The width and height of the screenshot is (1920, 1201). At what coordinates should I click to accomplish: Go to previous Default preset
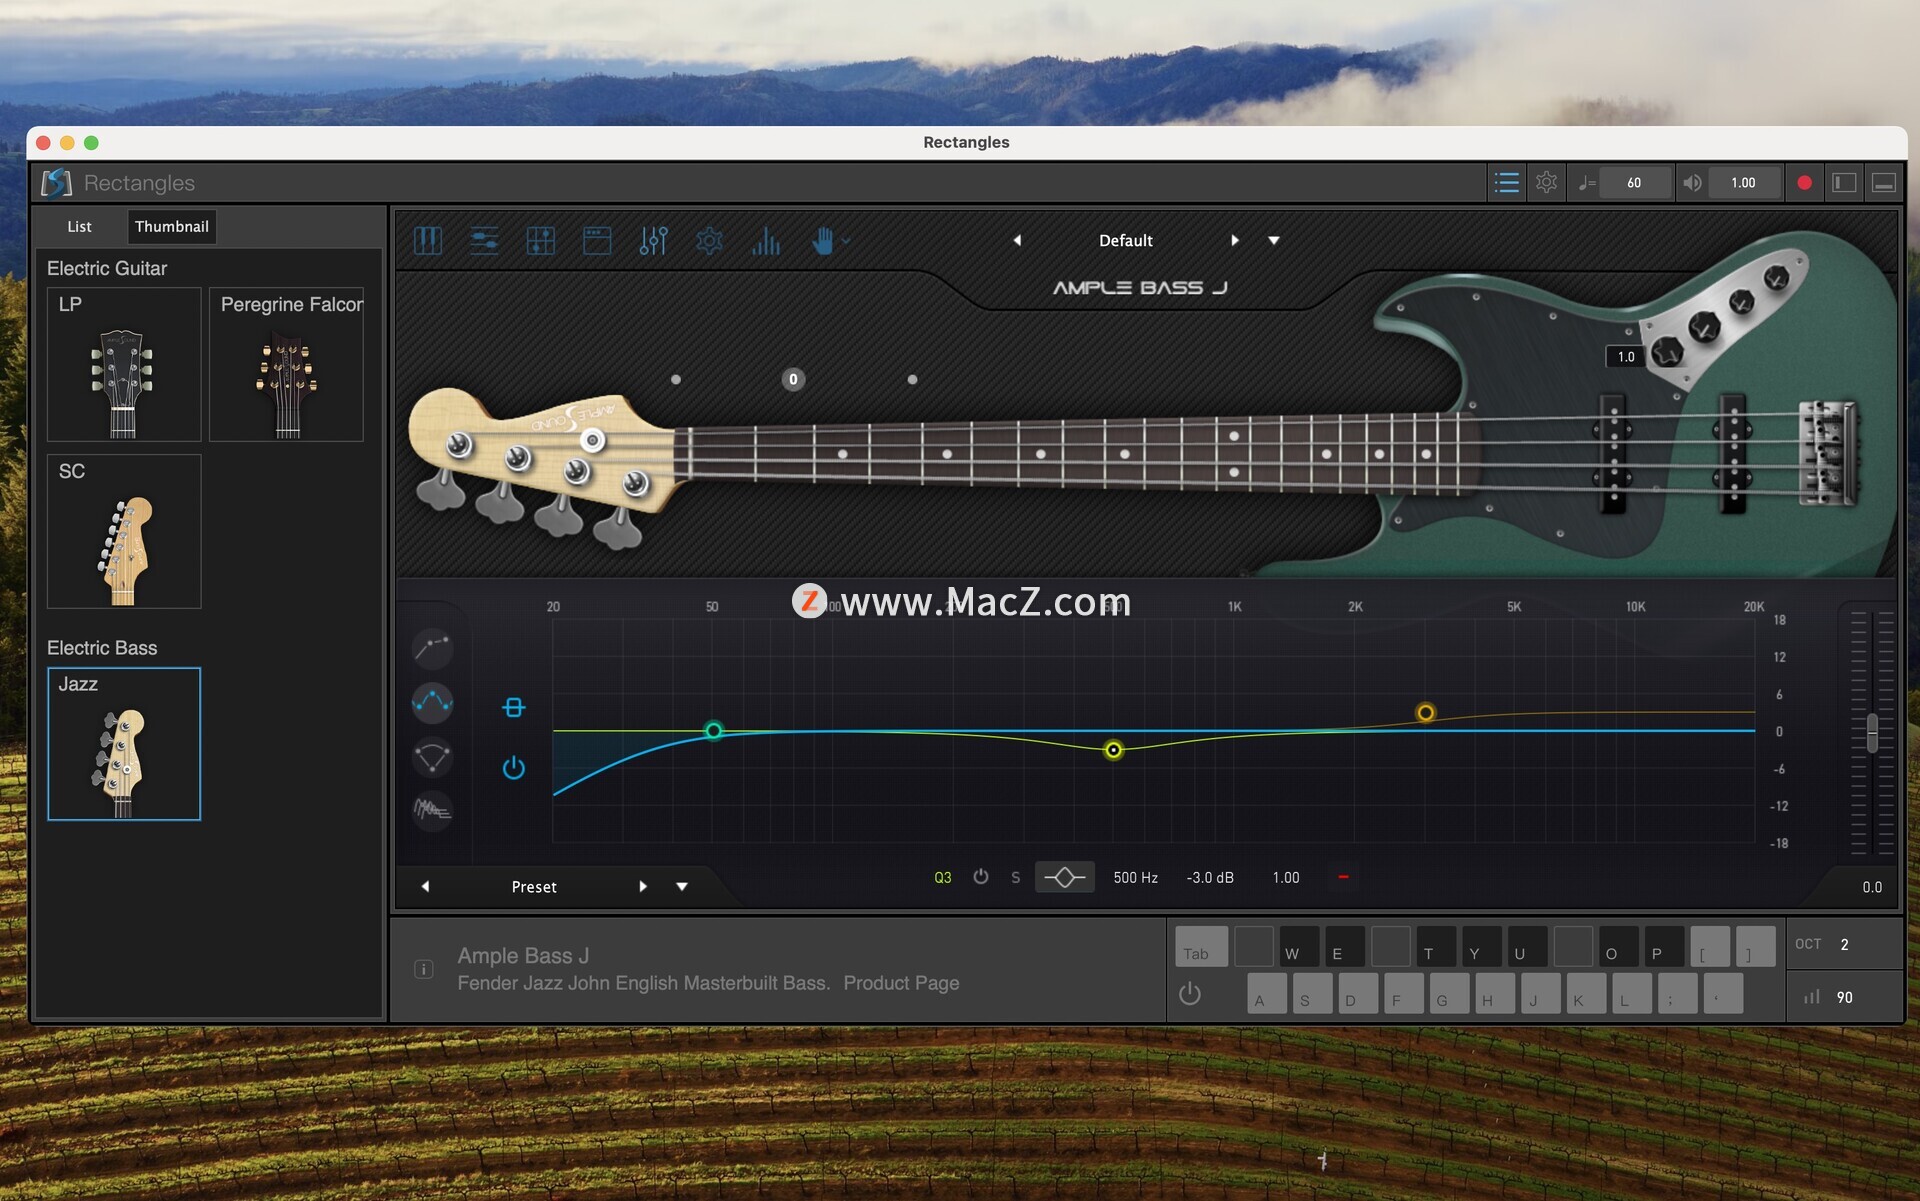coord(1017,240)
